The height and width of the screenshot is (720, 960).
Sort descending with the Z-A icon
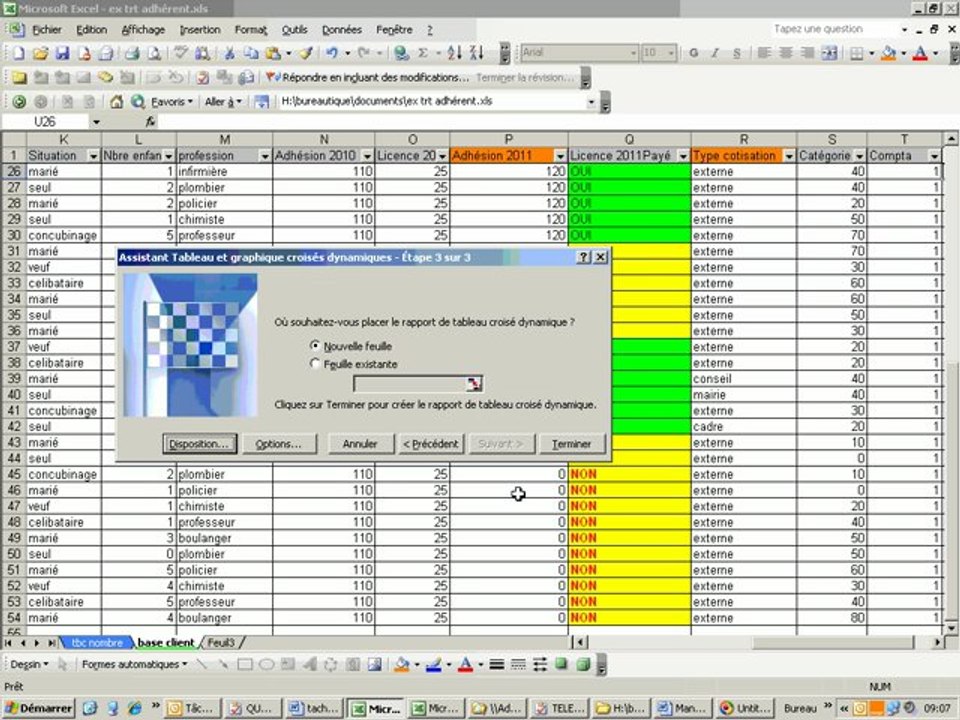pos(476,53)
